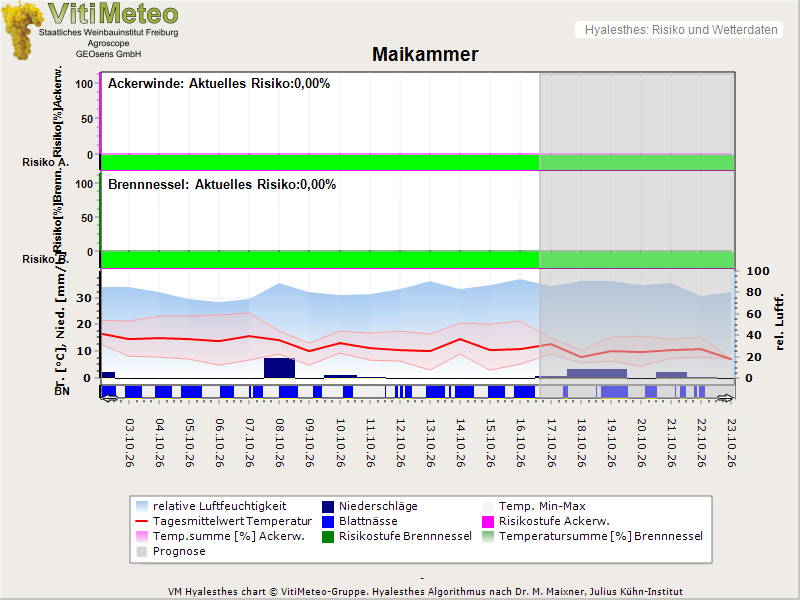Click the Niederschläge legend color square
The width and height of the screenshot is (800, 600).
pos(328,507)
